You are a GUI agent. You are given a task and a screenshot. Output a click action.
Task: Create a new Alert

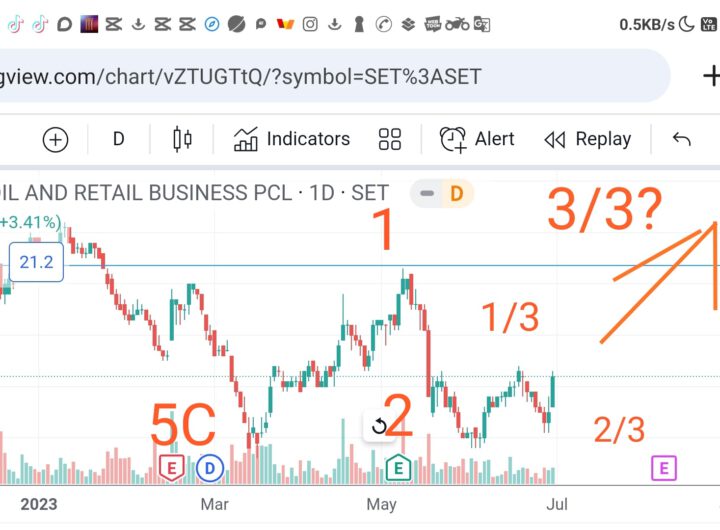coord(477,139)
